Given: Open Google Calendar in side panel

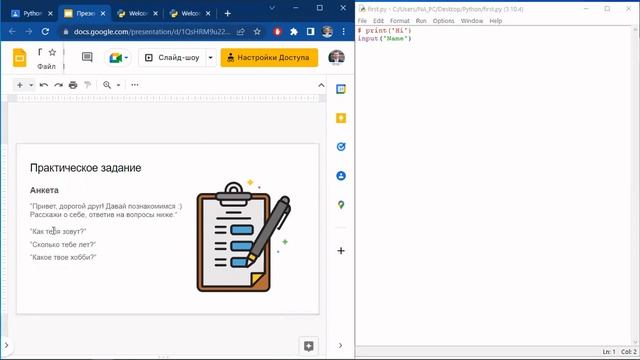Looking at the screenshot, I should [341, 89].
